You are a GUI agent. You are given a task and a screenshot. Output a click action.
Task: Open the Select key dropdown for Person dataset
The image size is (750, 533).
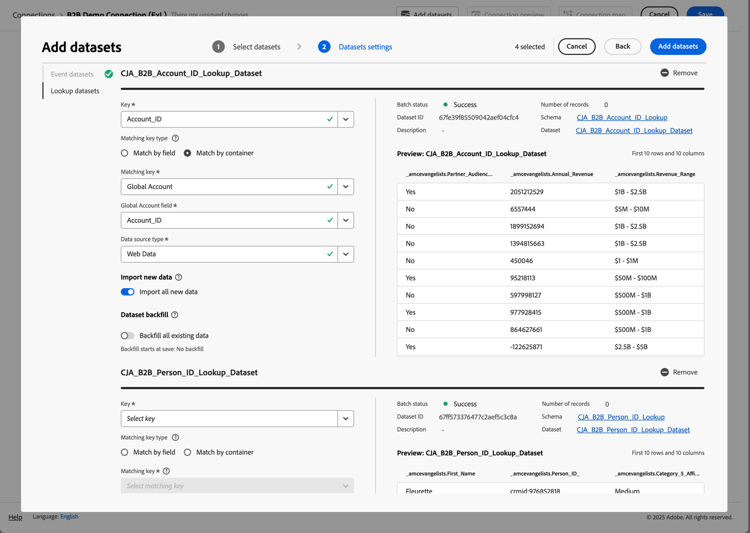coord(345,419)
